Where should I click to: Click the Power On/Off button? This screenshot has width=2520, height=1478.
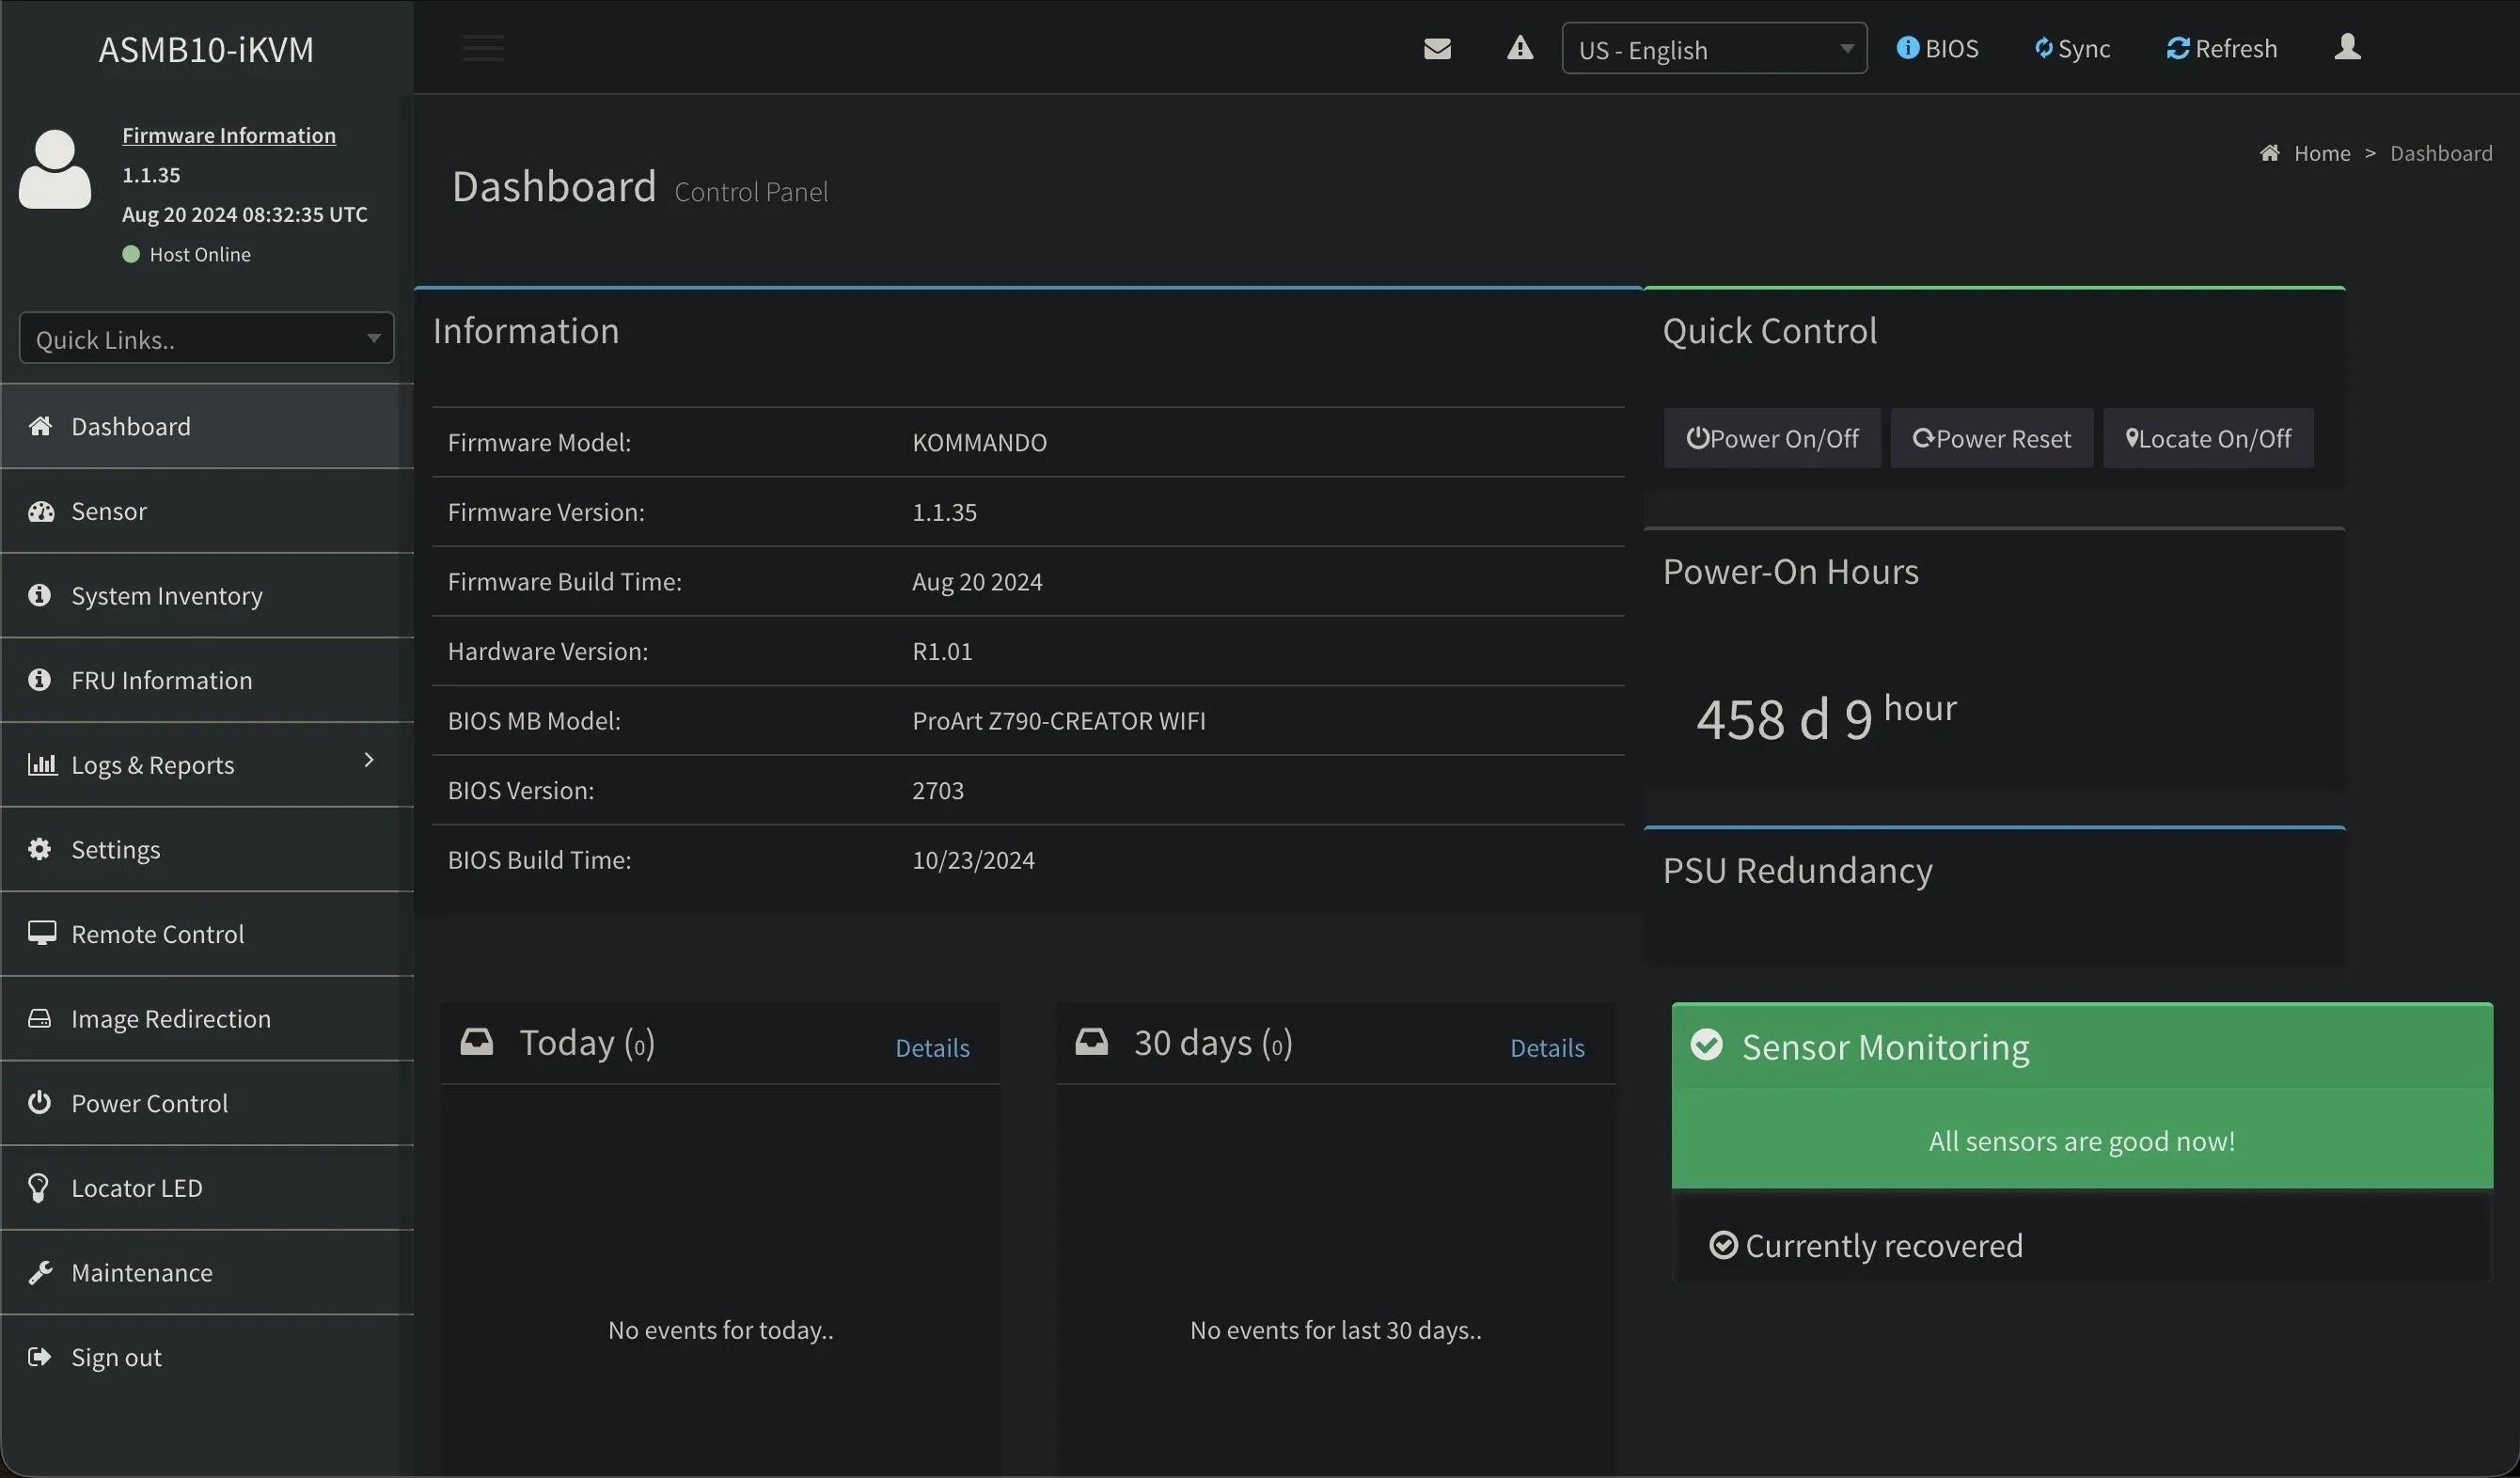tap(1772, 438)
